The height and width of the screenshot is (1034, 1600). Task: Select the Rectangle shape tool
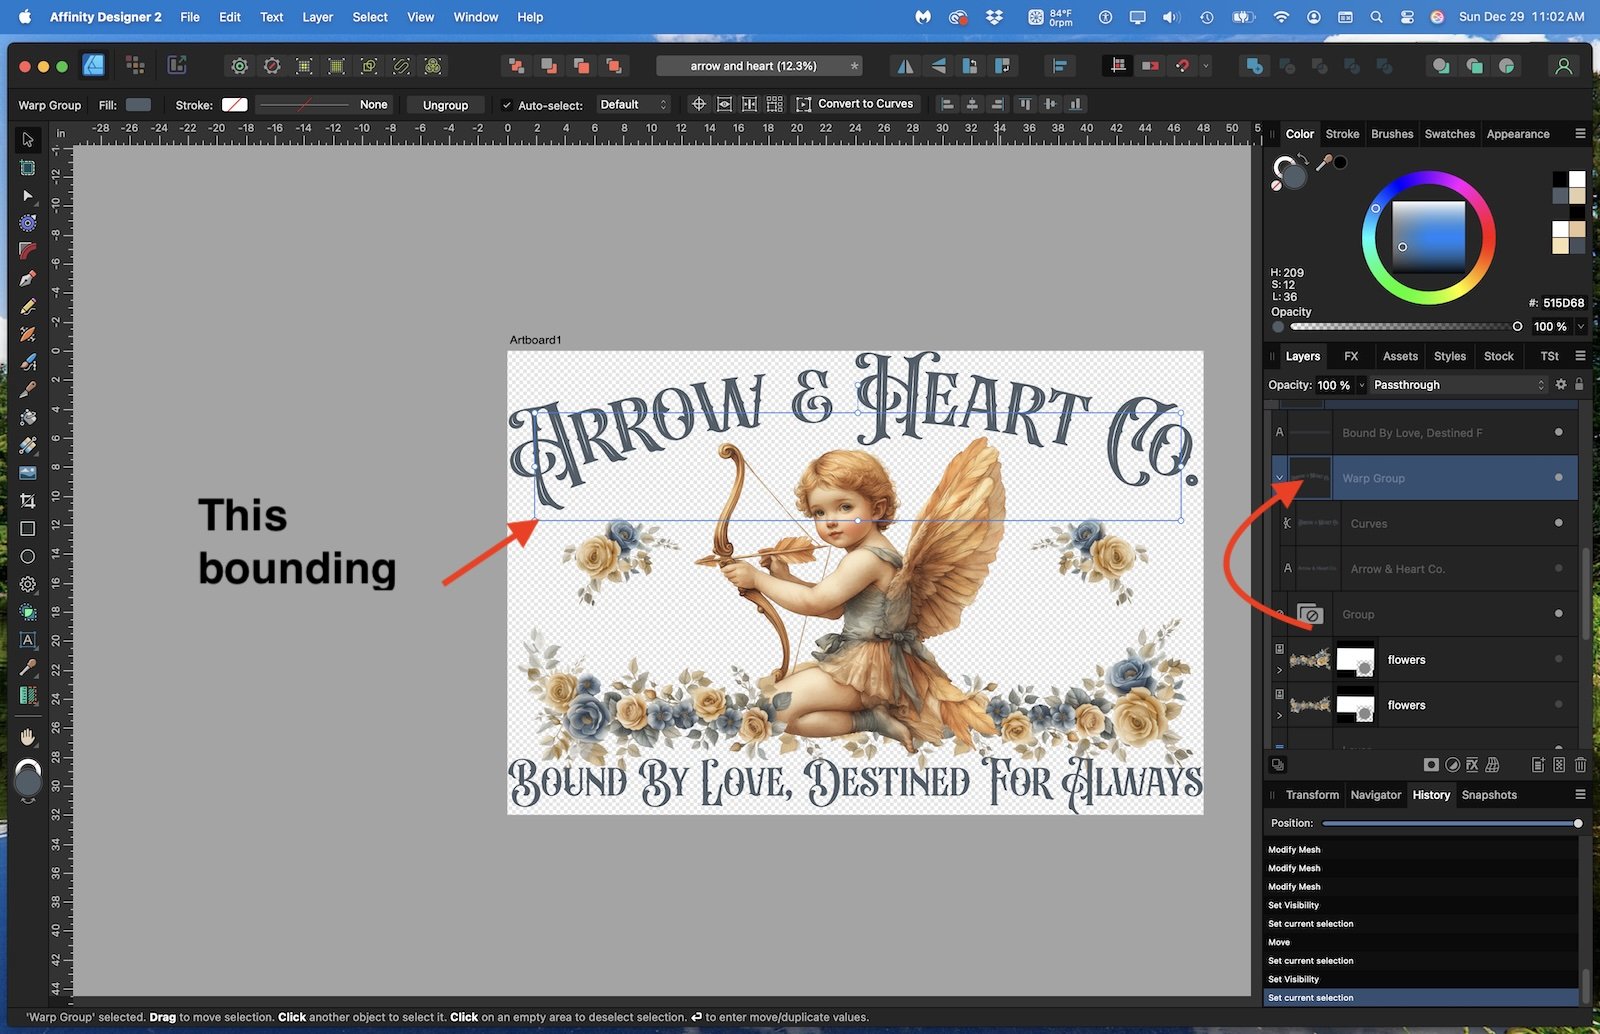28,529
